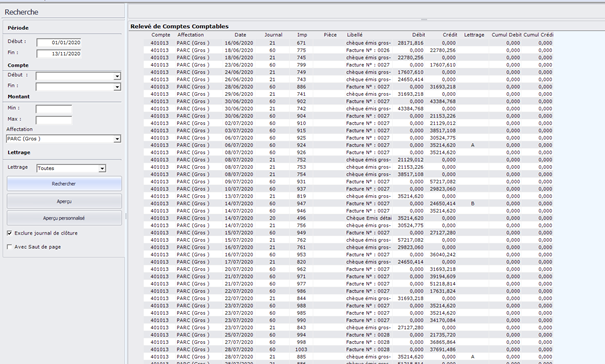This screenshot has height=364, width=605.
Task: Click the Rechercher button
Action: 64,184
